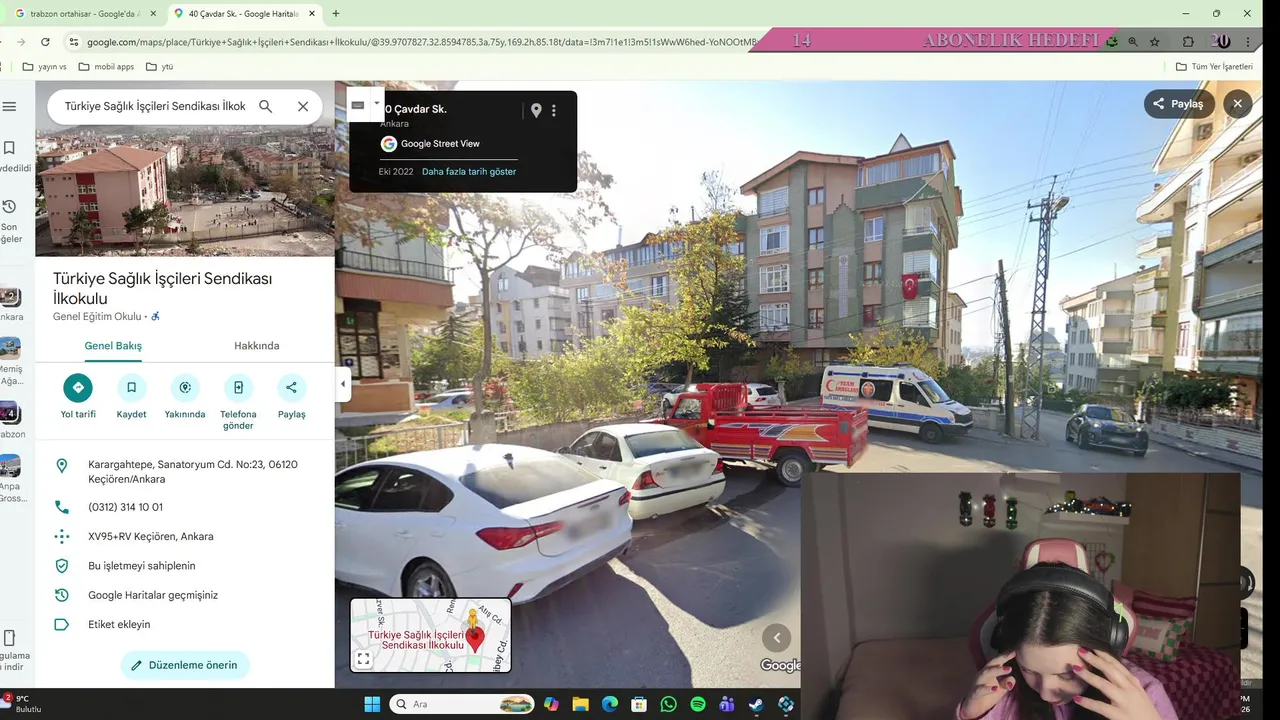Click the Paylaş share icon in the side panel
Image resolution: width=1280 pixels, height=720 pixels.
(291, 388)
